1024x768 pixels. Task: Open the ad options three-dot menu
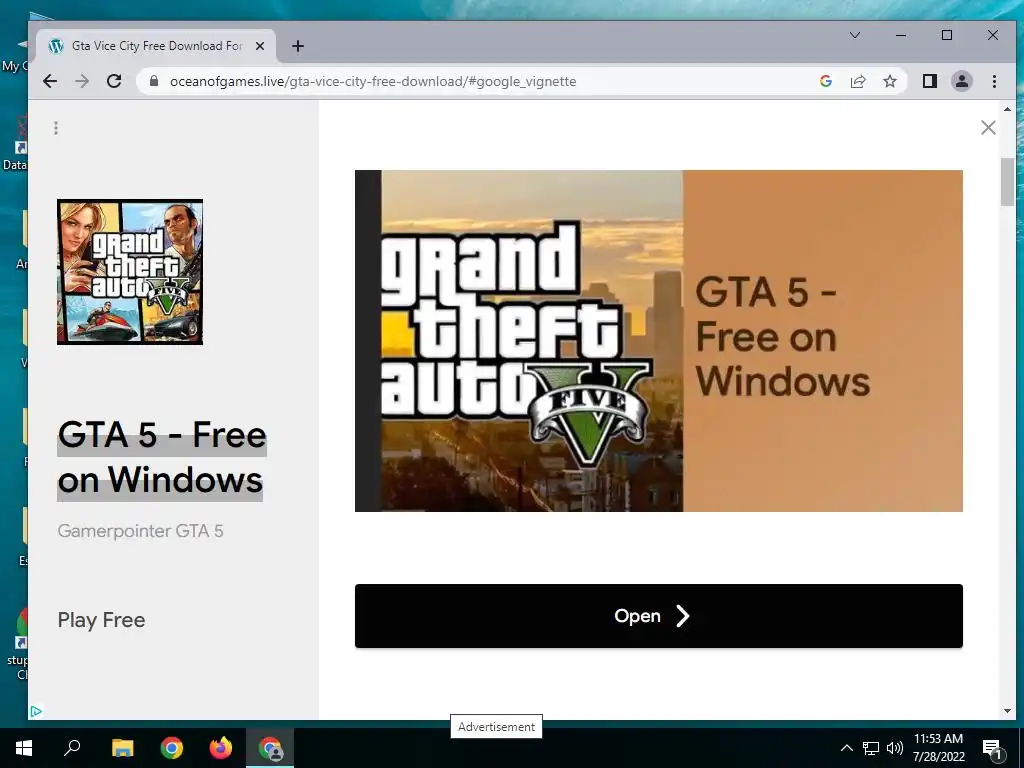point(56,128)
